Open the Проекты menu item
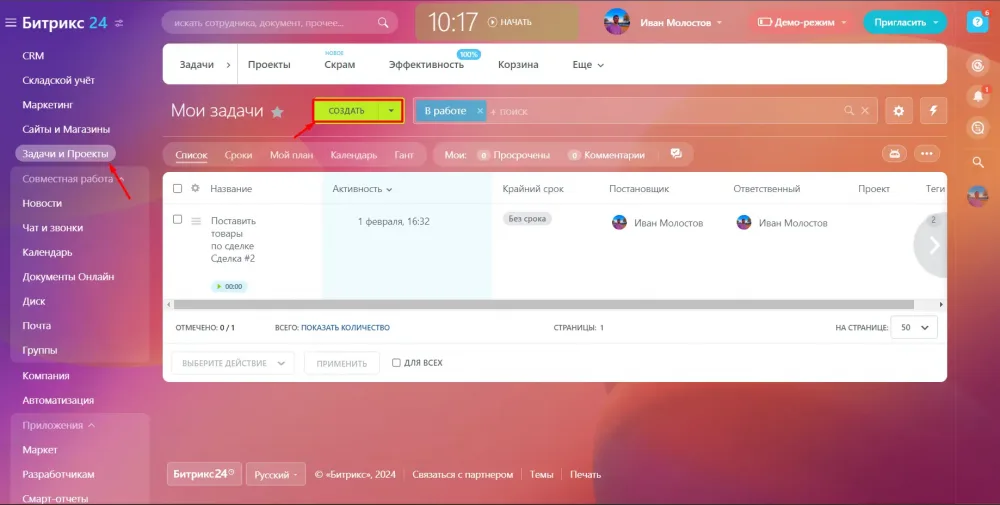 [x=269, y=64]
